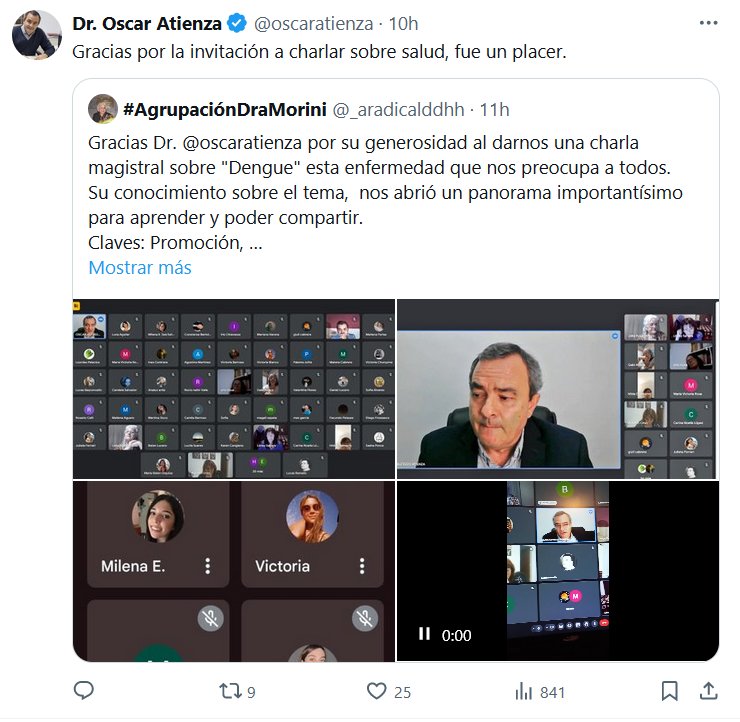Pause the video at 0:00
The height and width of the screenshot is (722, 740).
tap(424, 634)
